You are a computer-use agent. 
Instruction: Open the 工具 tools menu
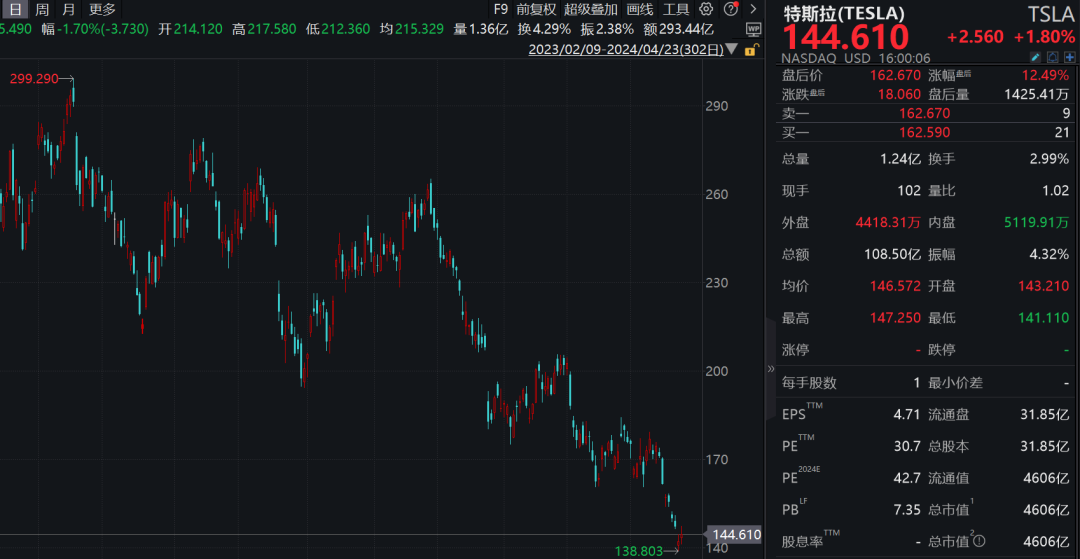(x=676, y=9)
